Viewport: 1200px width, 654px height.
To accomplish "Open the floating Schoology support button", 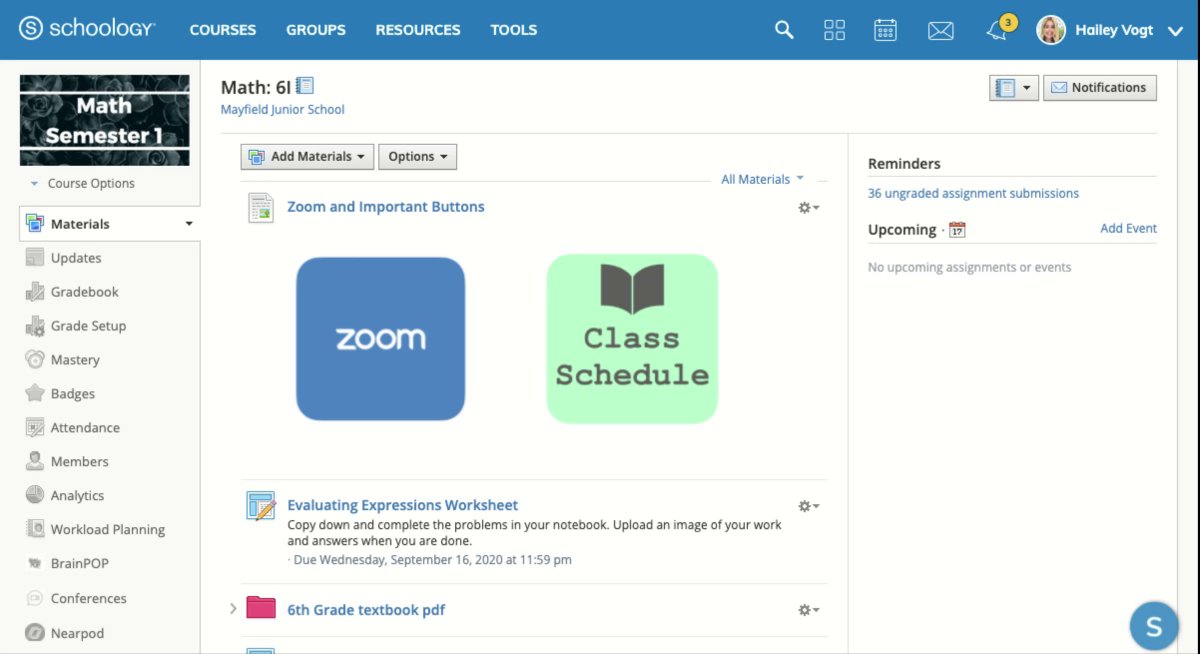I will [1153, 627].
